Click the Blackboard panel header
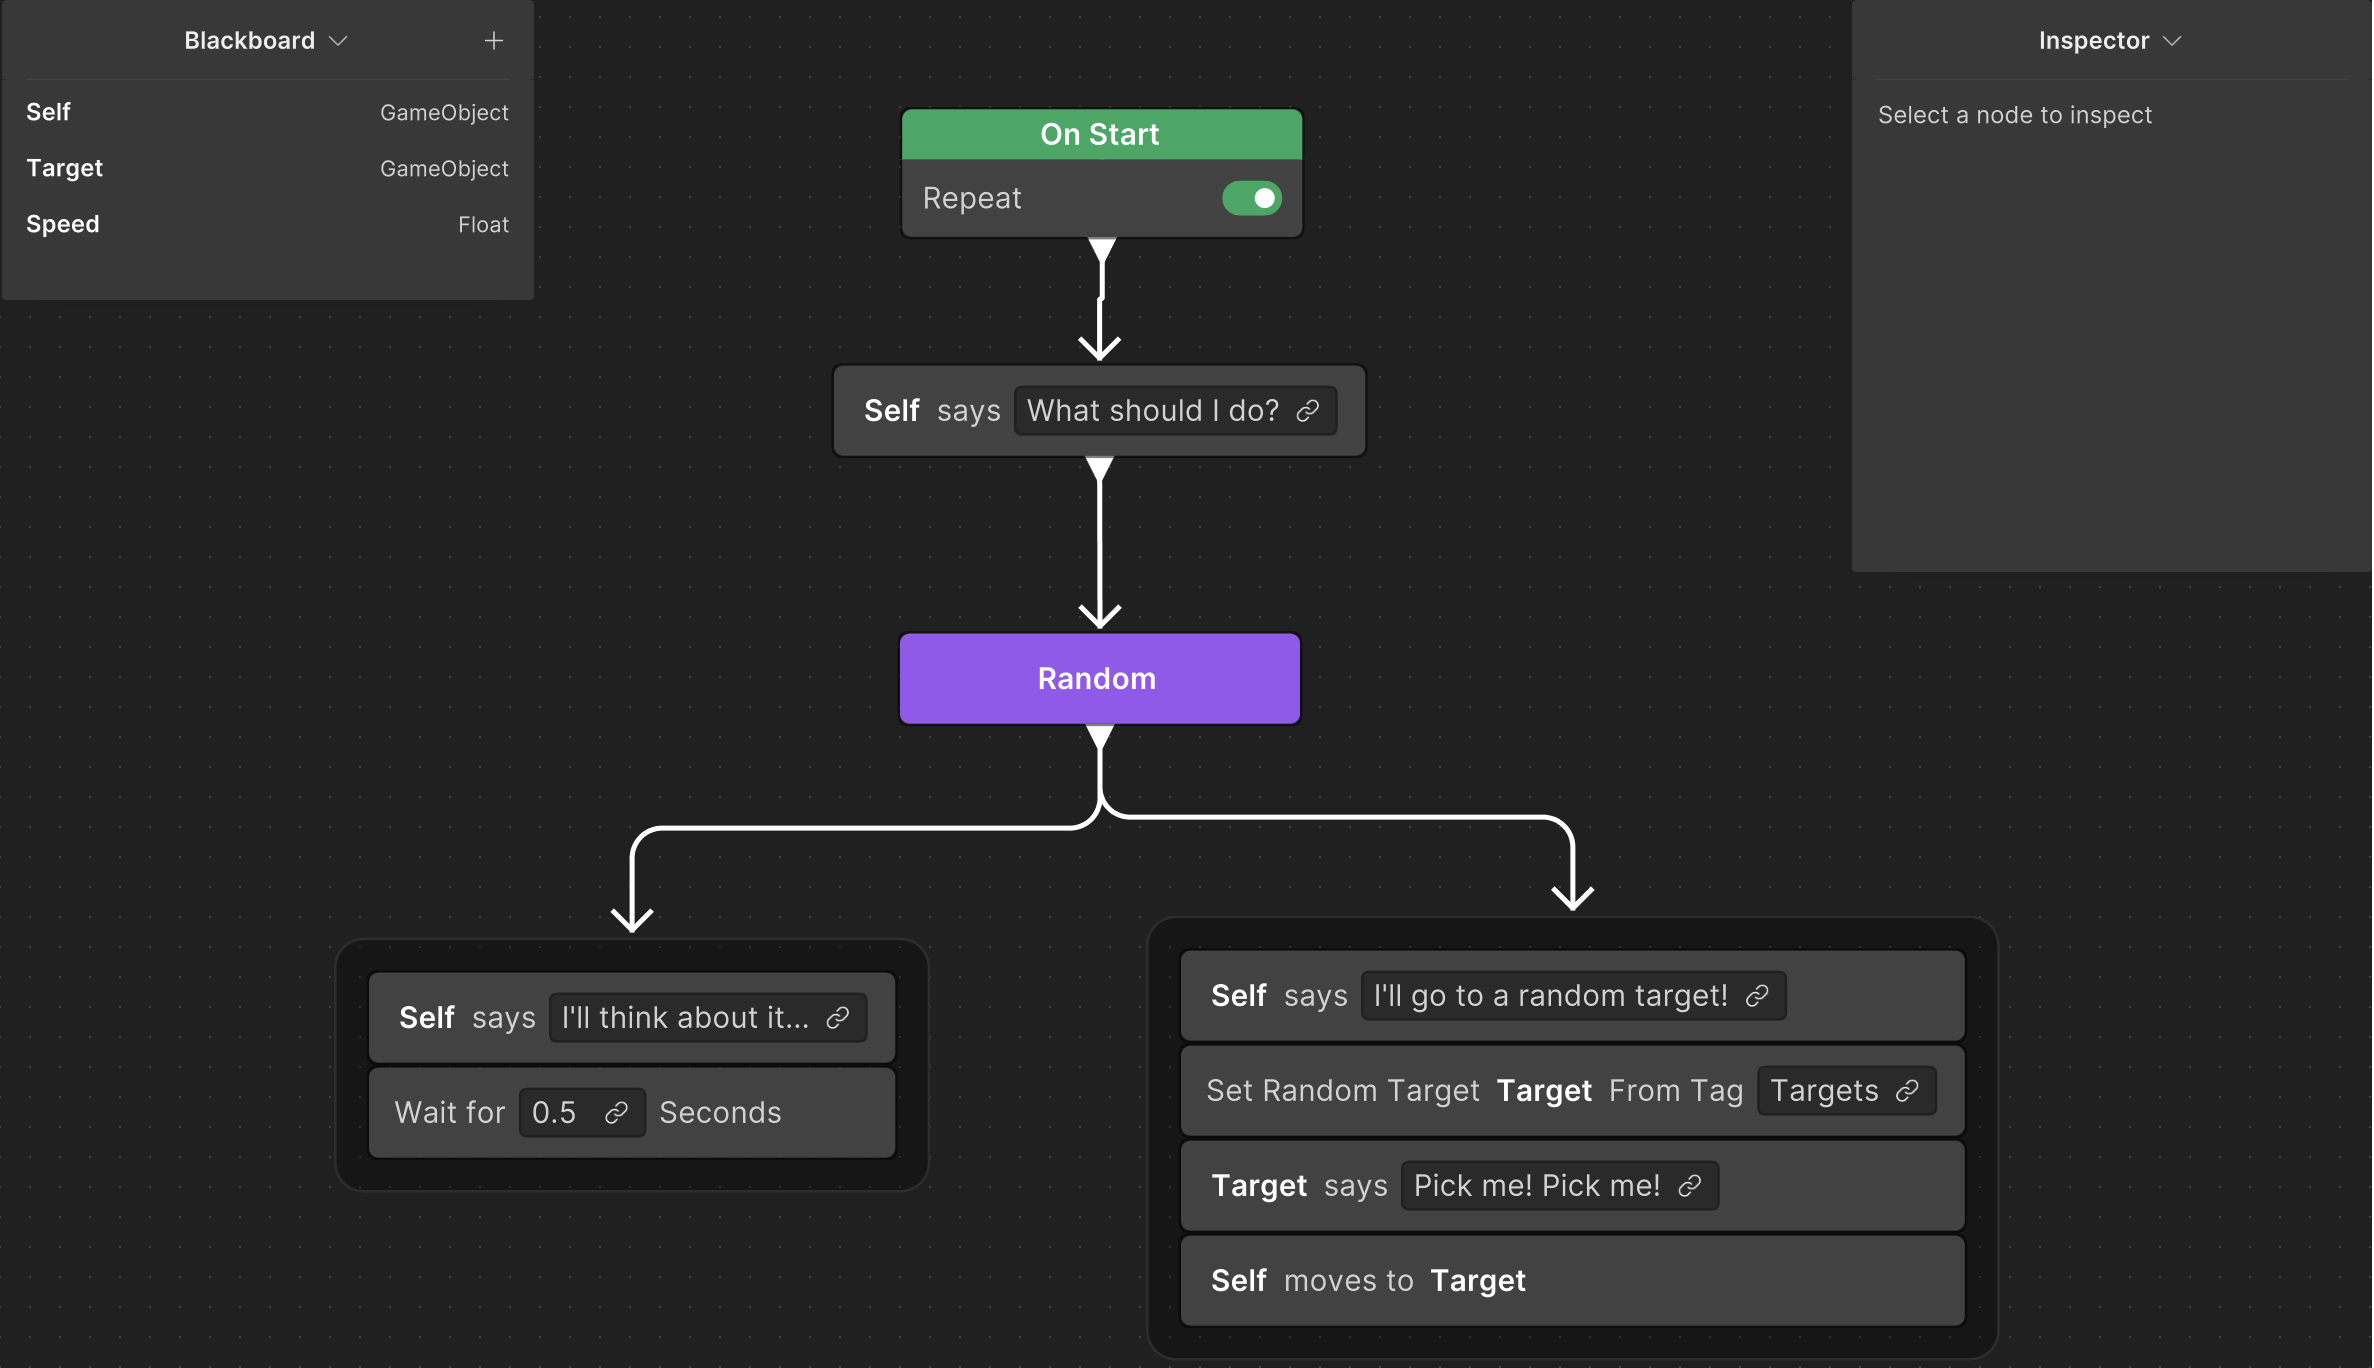This screenshot has height=1368, width=2374. point(249,40)
